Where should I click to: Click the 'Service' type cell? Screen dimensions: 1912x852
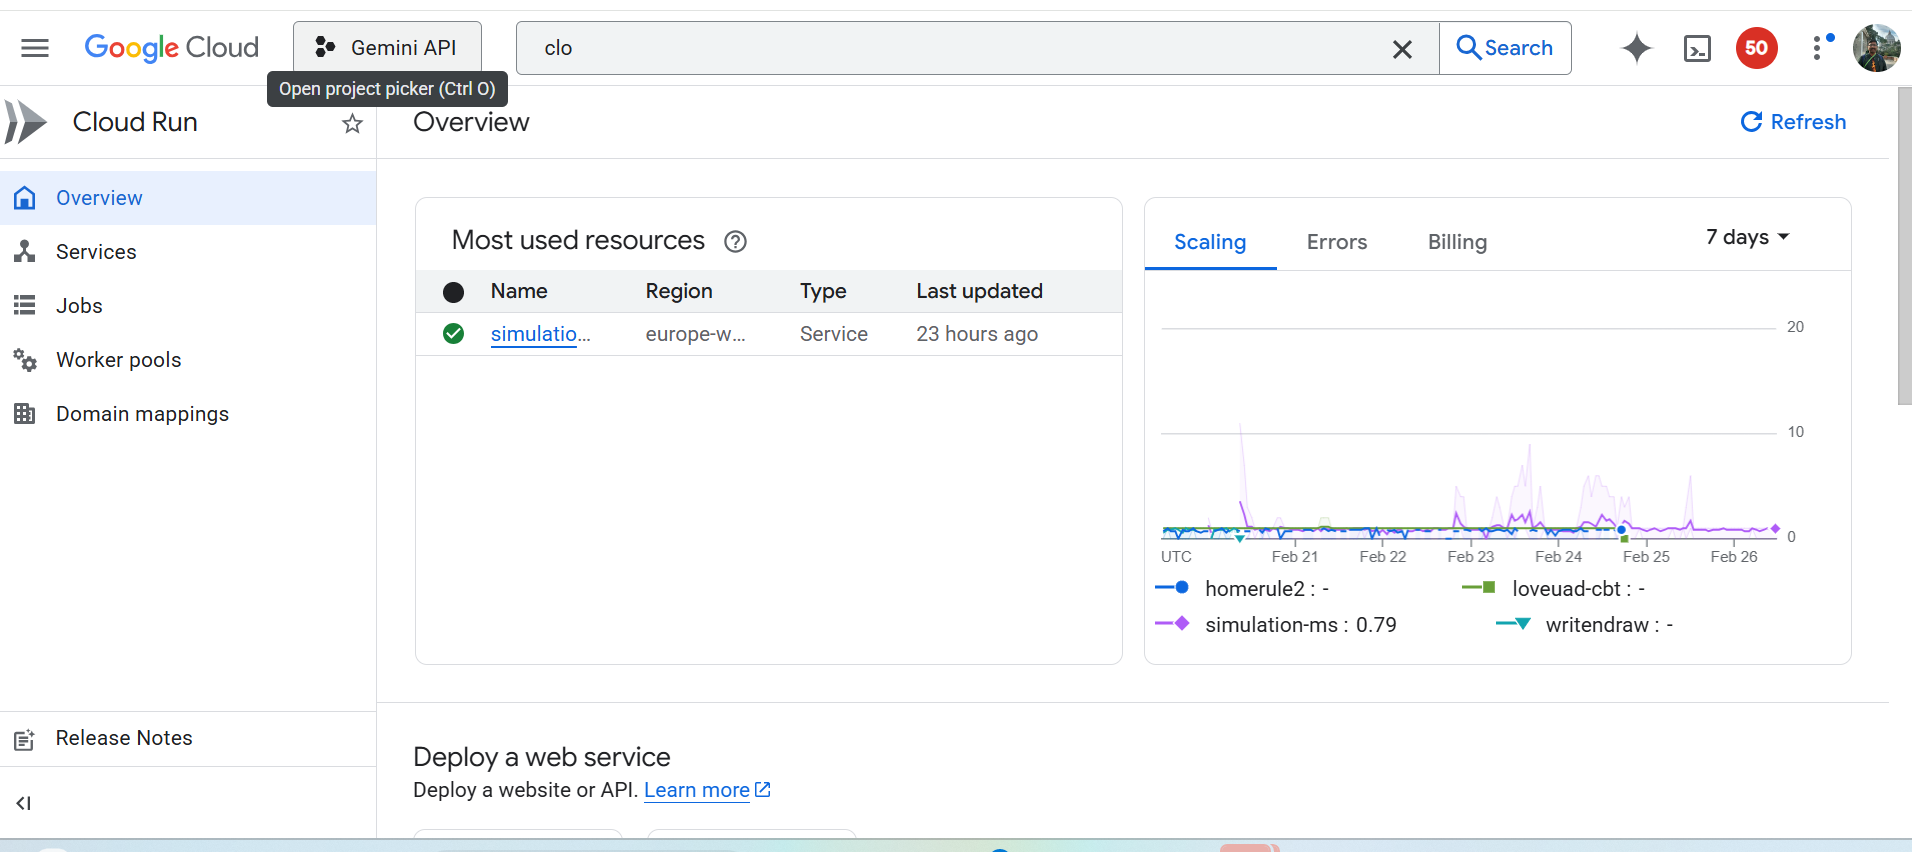[x=834, y=334]
